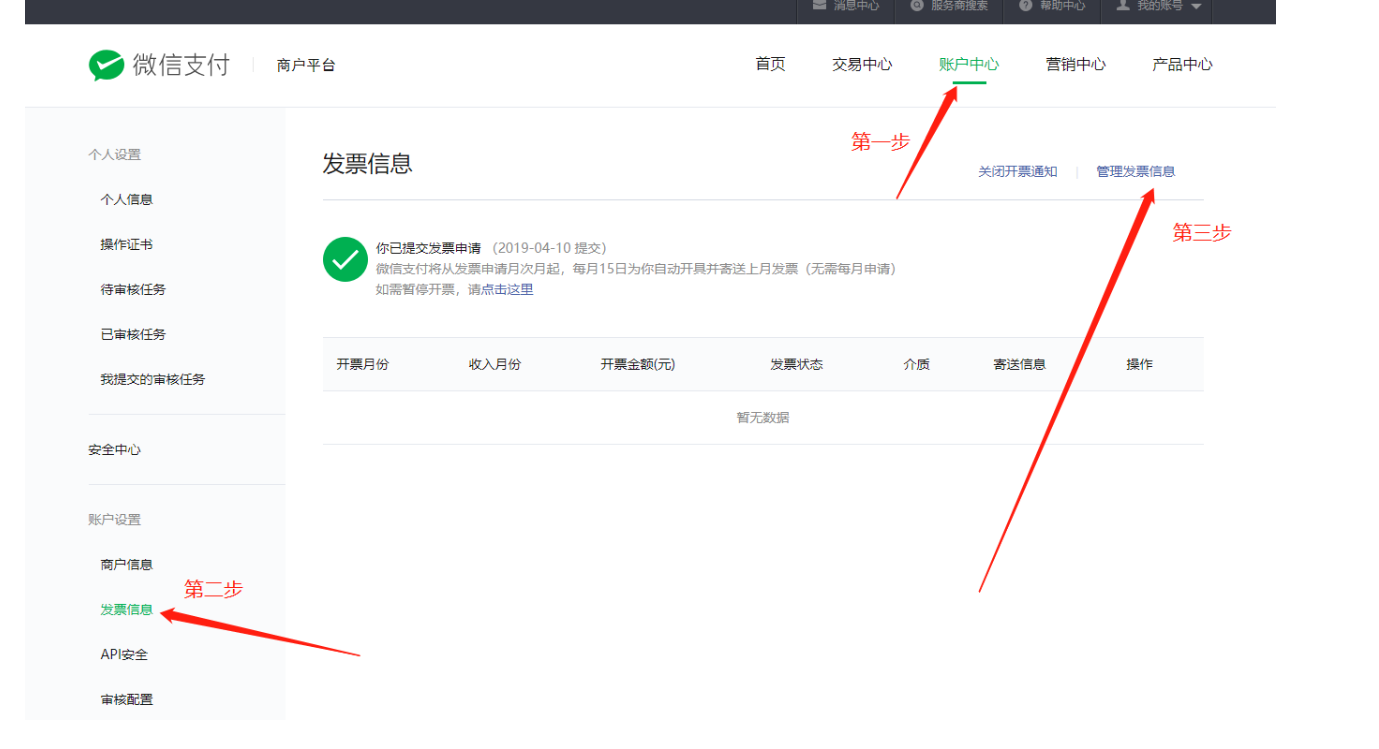Open the 交易中心 navigation tab
Image resolution: width=1379 pixels, height=749 pixels.
[x=862, y=64]
